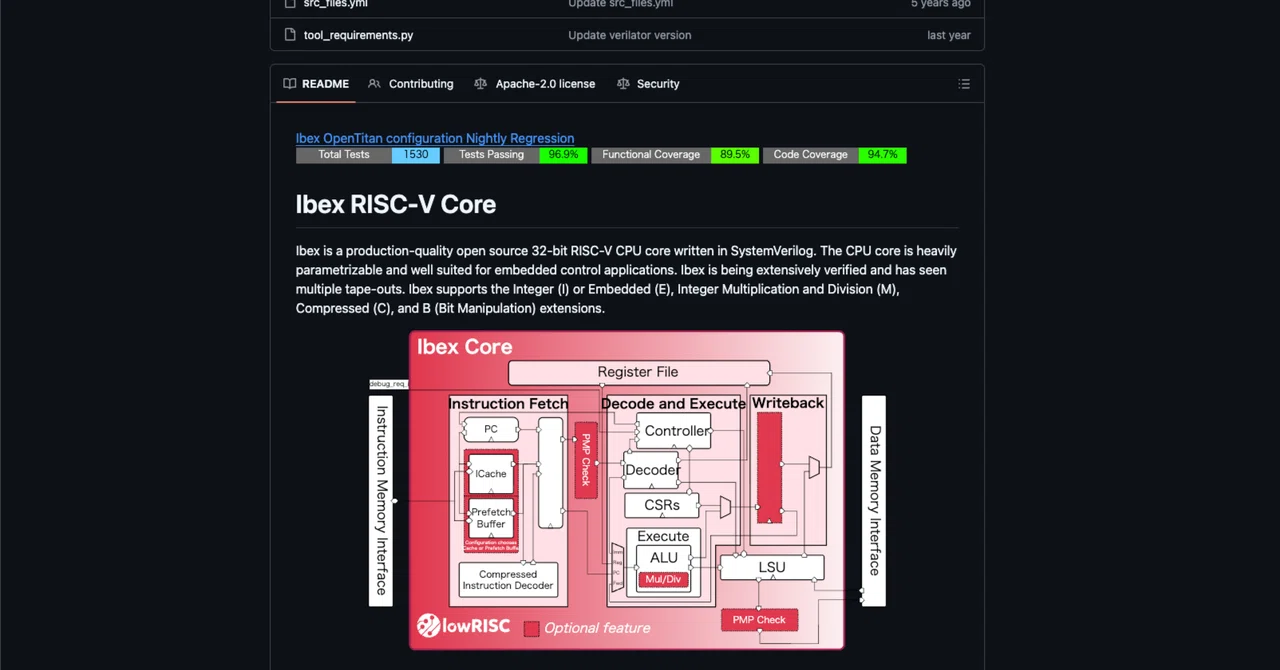The height and width of the screenshot is (670, 1280).
Task: Click the 'last year' timestamp for tool_requirements.py
Action: point(949,35)
